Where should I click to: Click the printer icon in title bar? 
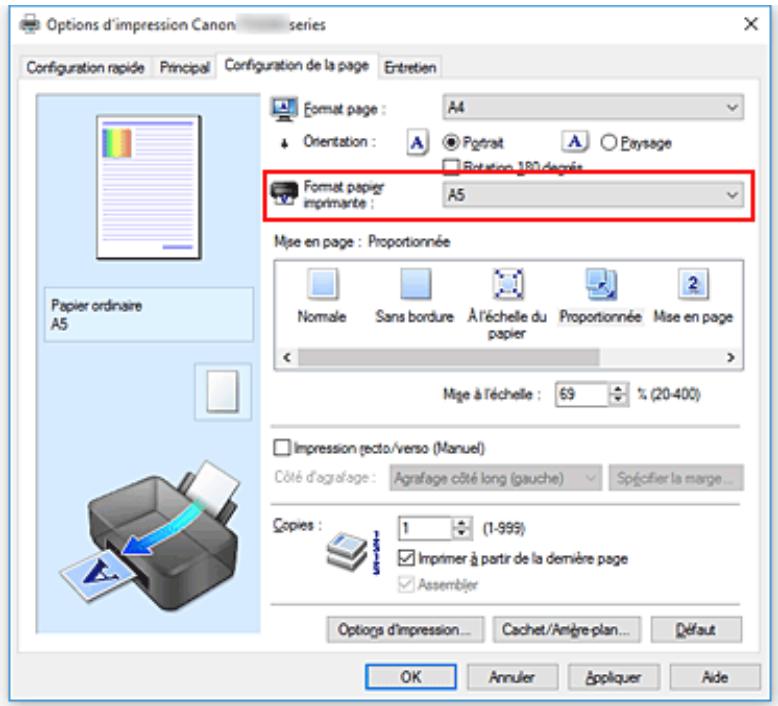[30, 24]
